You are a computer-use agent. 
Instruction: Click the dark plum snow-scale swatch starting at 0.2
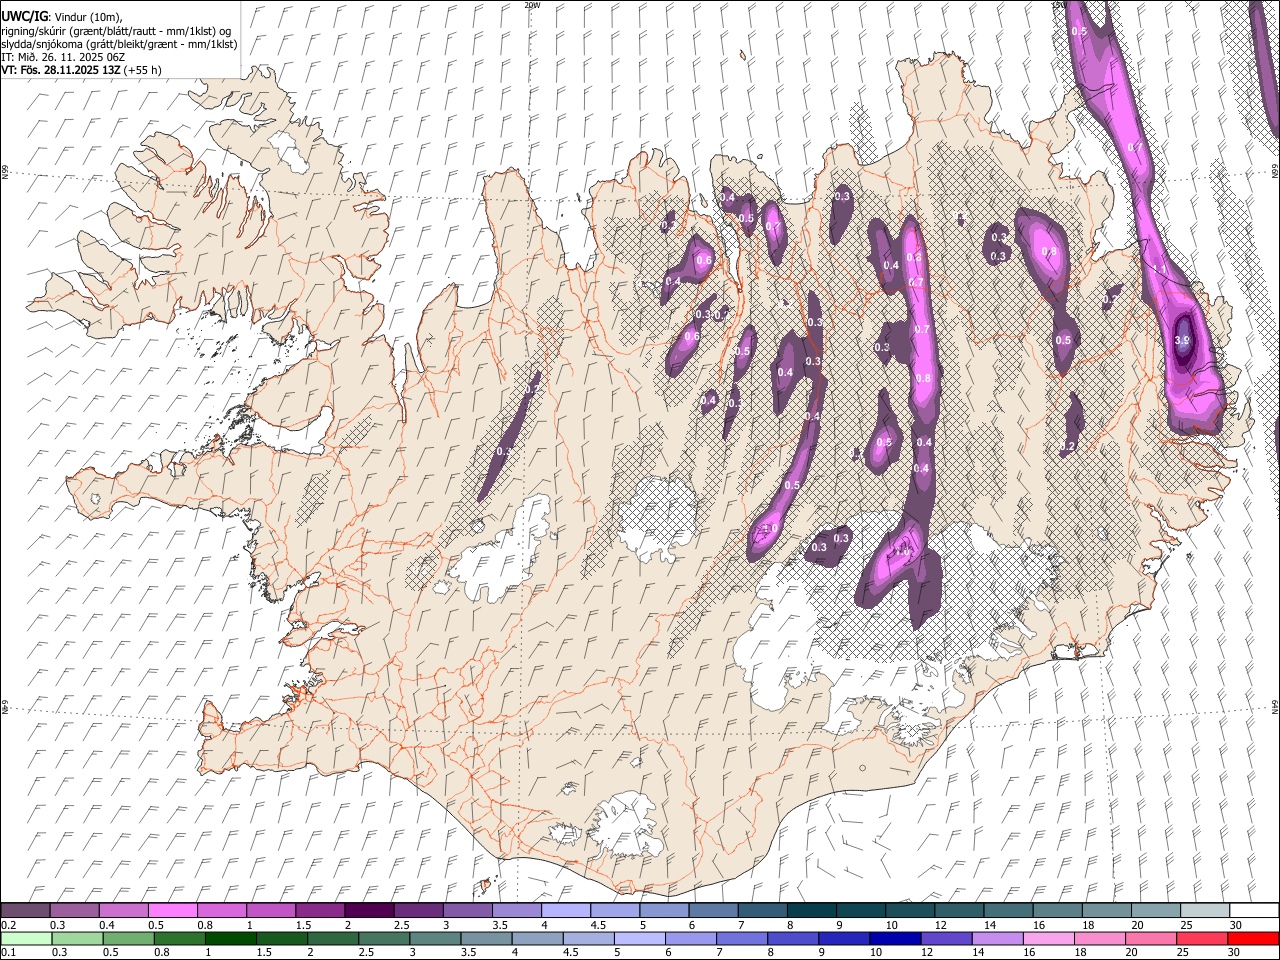point(25,910)
